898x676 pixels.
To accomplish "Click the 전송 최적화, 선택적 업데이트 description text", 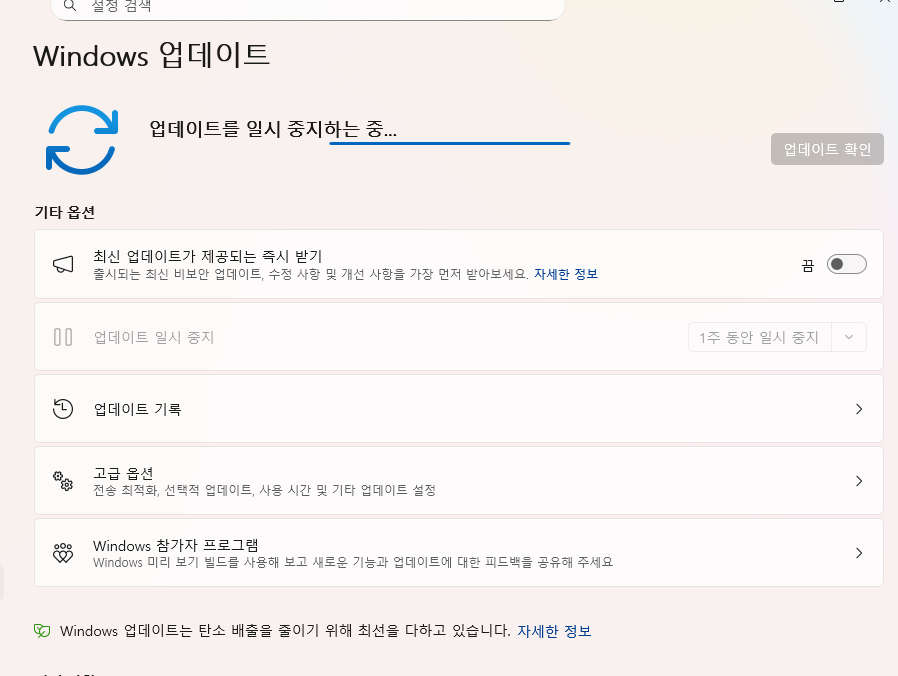I will 265,490.
